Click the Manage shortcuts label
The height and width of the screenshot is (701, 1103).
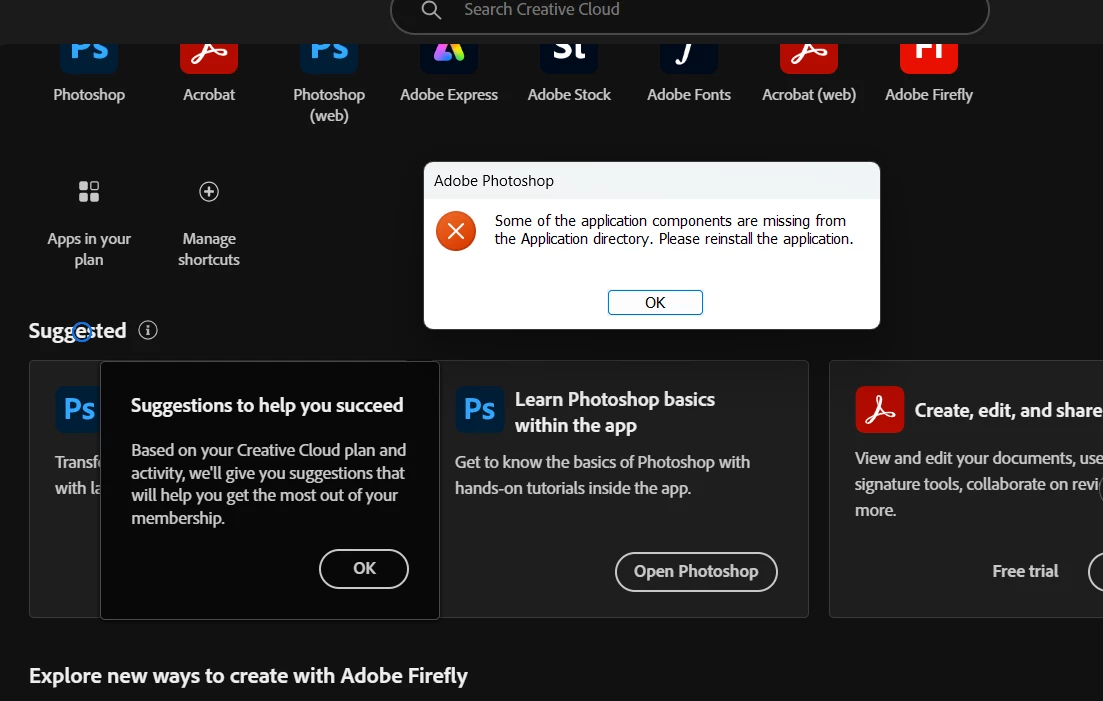point(209,249)
